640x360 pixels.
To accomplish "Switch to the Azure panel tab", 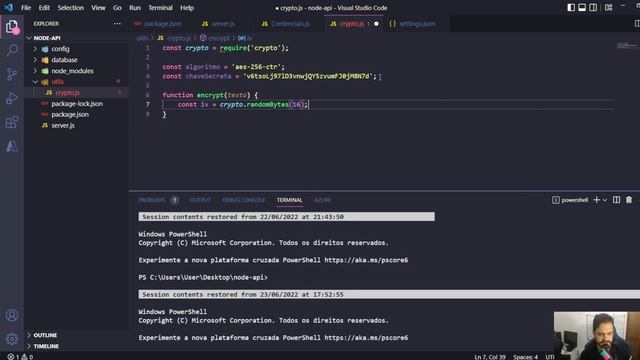I will (x=322, y=200).
